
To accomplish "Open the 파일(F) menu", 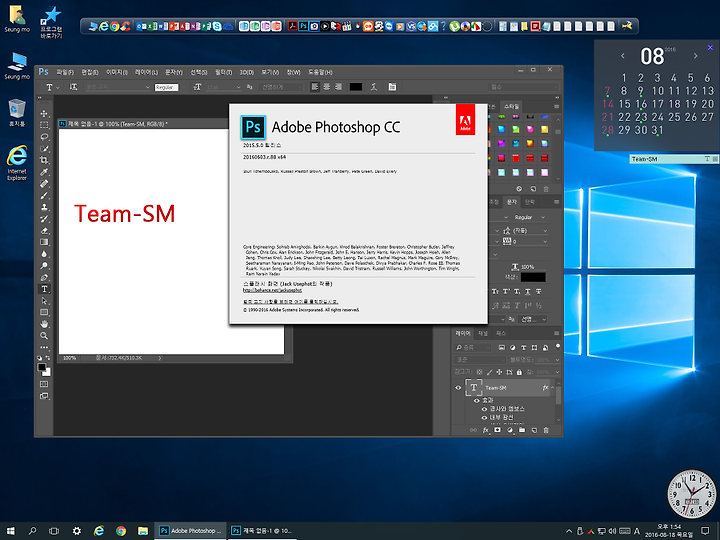I will pos(65,72).
